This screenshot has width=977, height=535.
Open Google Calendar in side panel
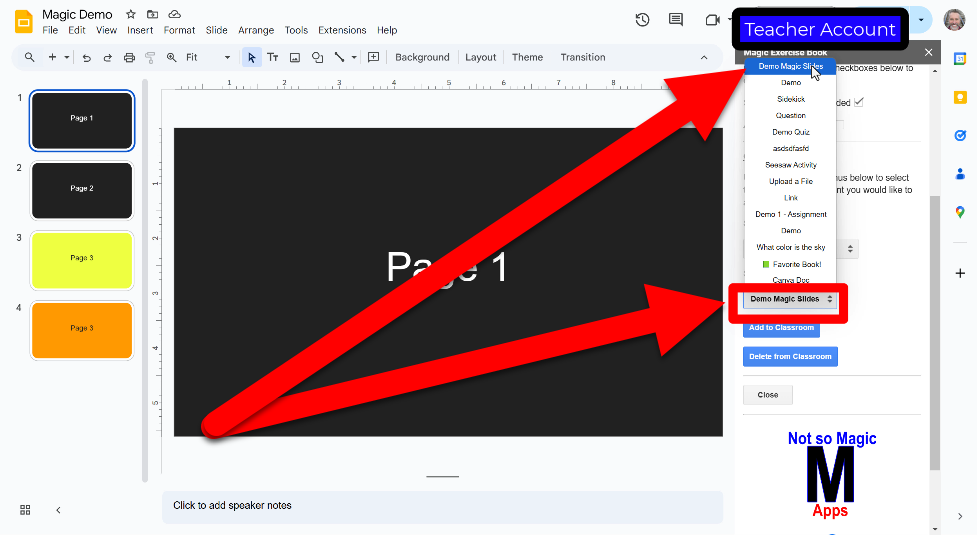coord(960,59)
